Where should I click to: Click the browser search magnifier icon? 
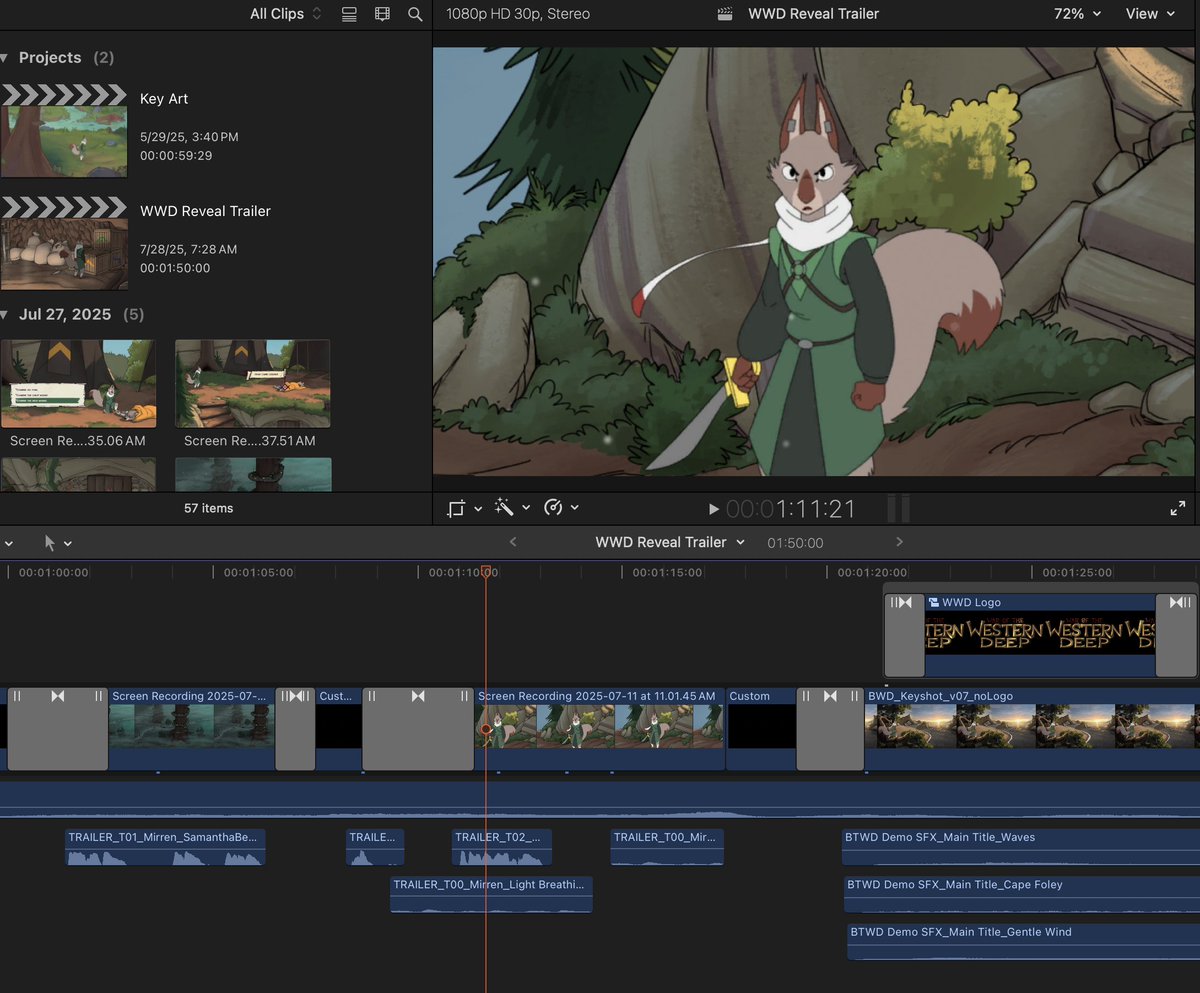pos(415,14)
